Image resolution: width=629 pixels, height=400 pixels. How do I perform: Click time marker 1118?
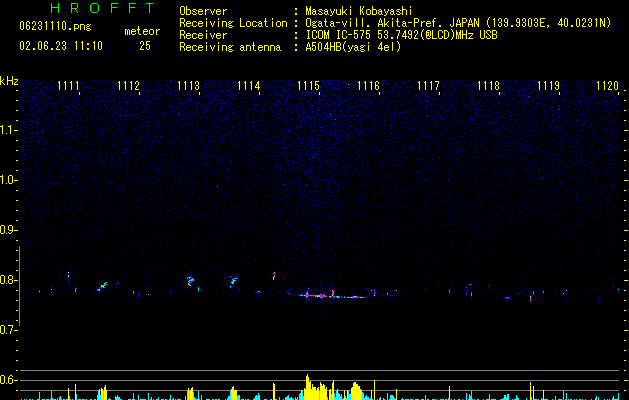tap(489, 86)
